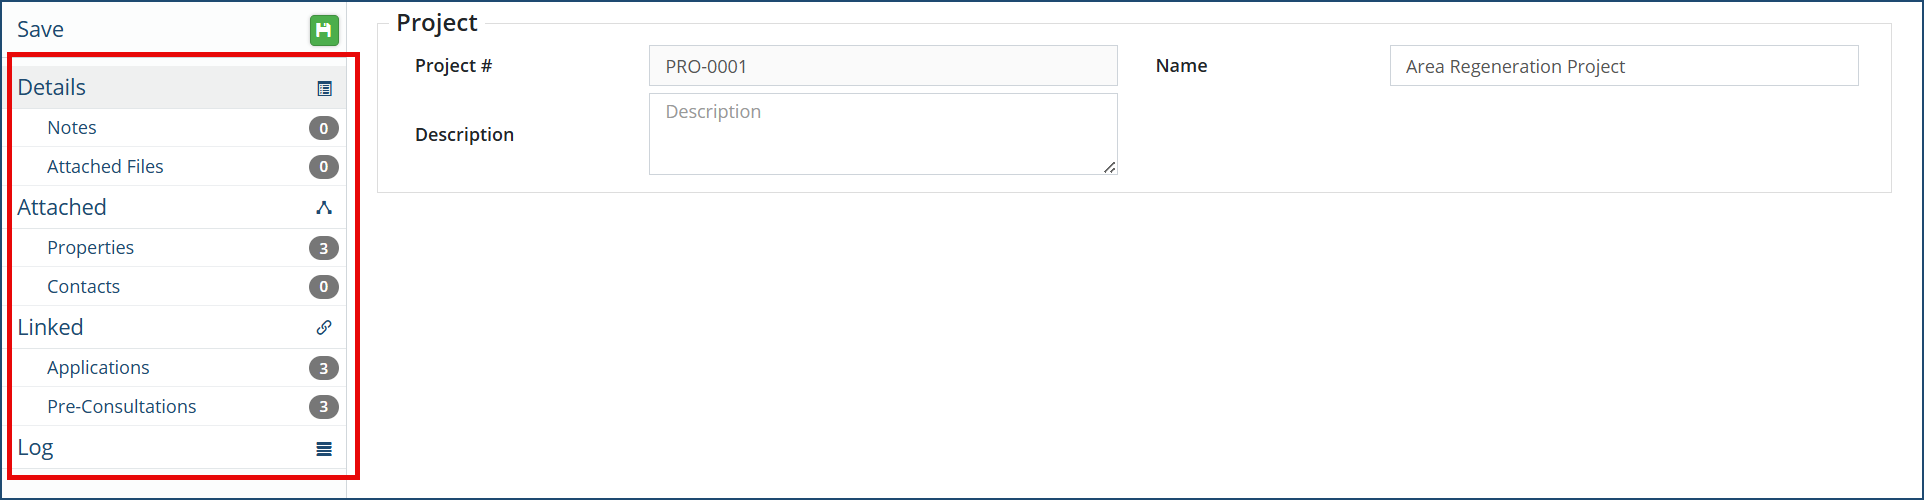Click the Linked chain icon

pos(324,328)
